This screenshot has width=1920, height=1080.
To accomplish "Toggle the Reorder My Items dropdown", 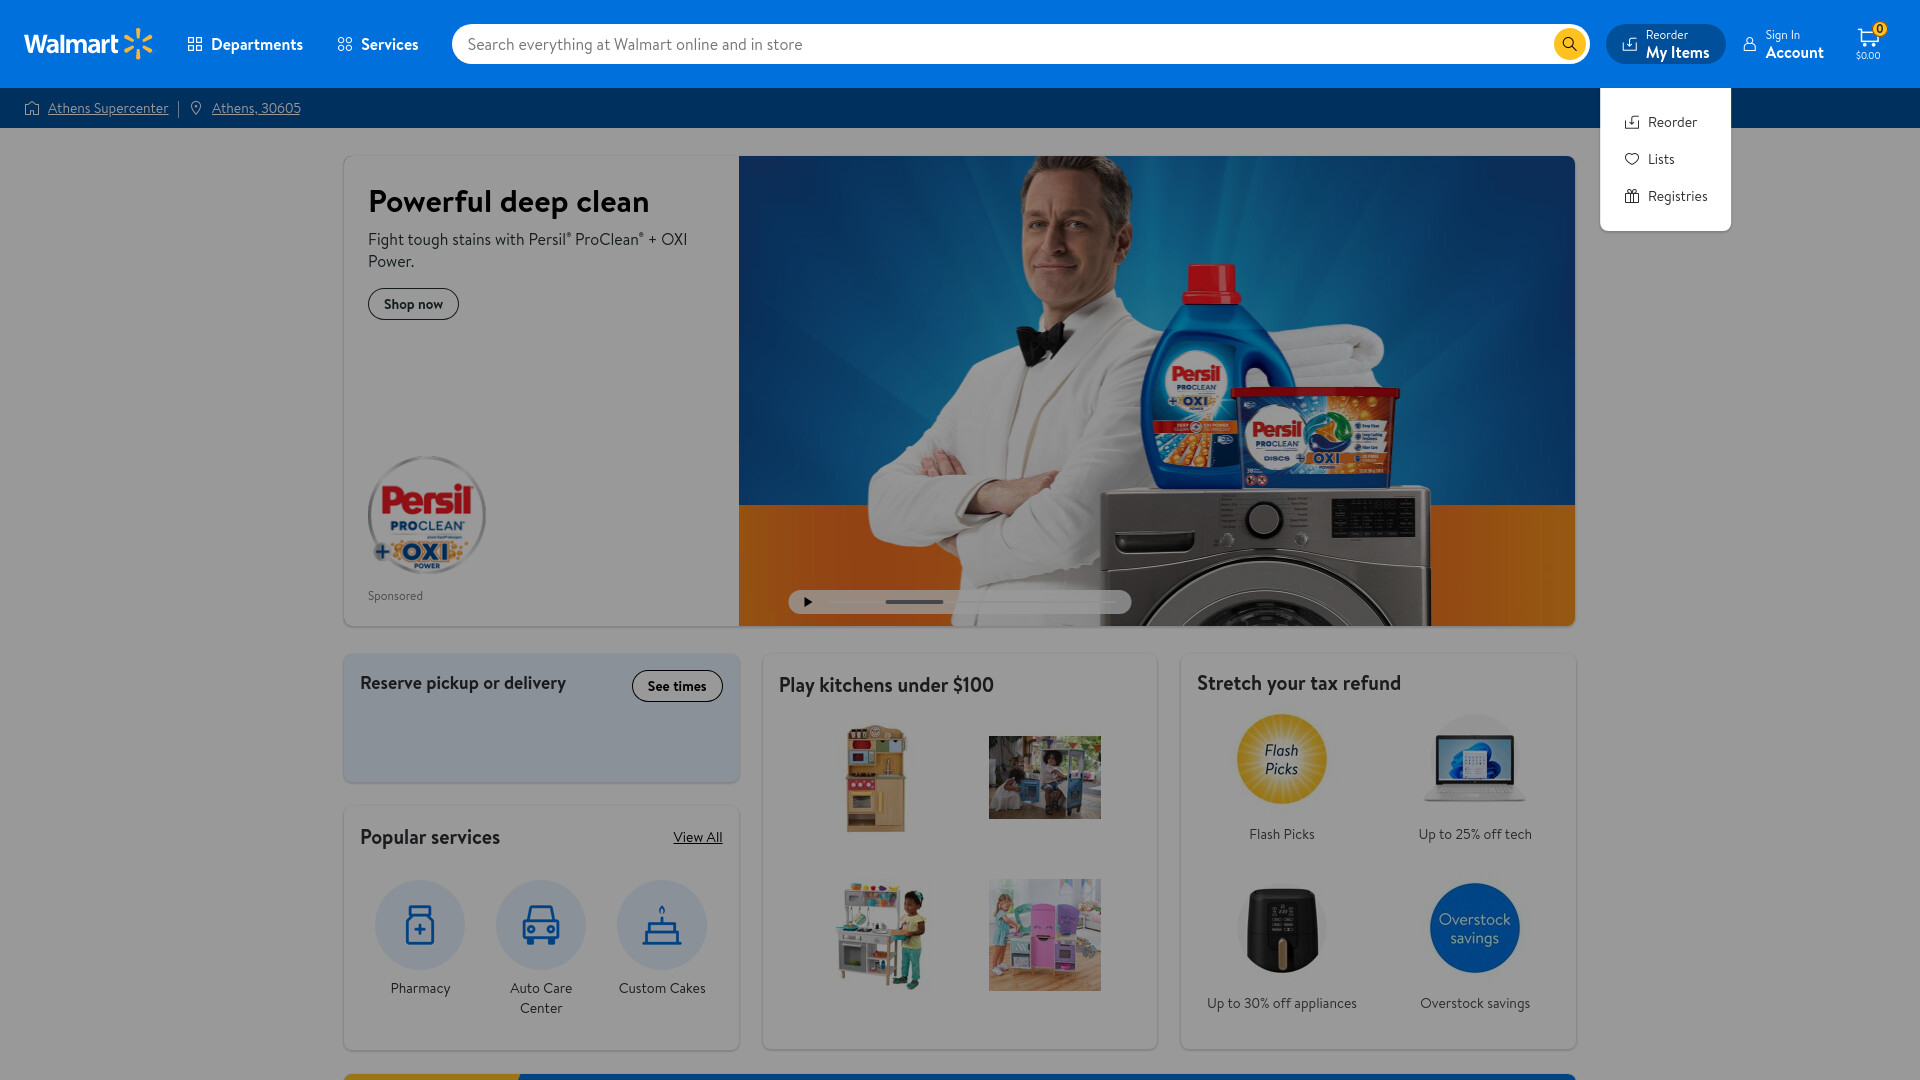I will (x=1665, y=44).
